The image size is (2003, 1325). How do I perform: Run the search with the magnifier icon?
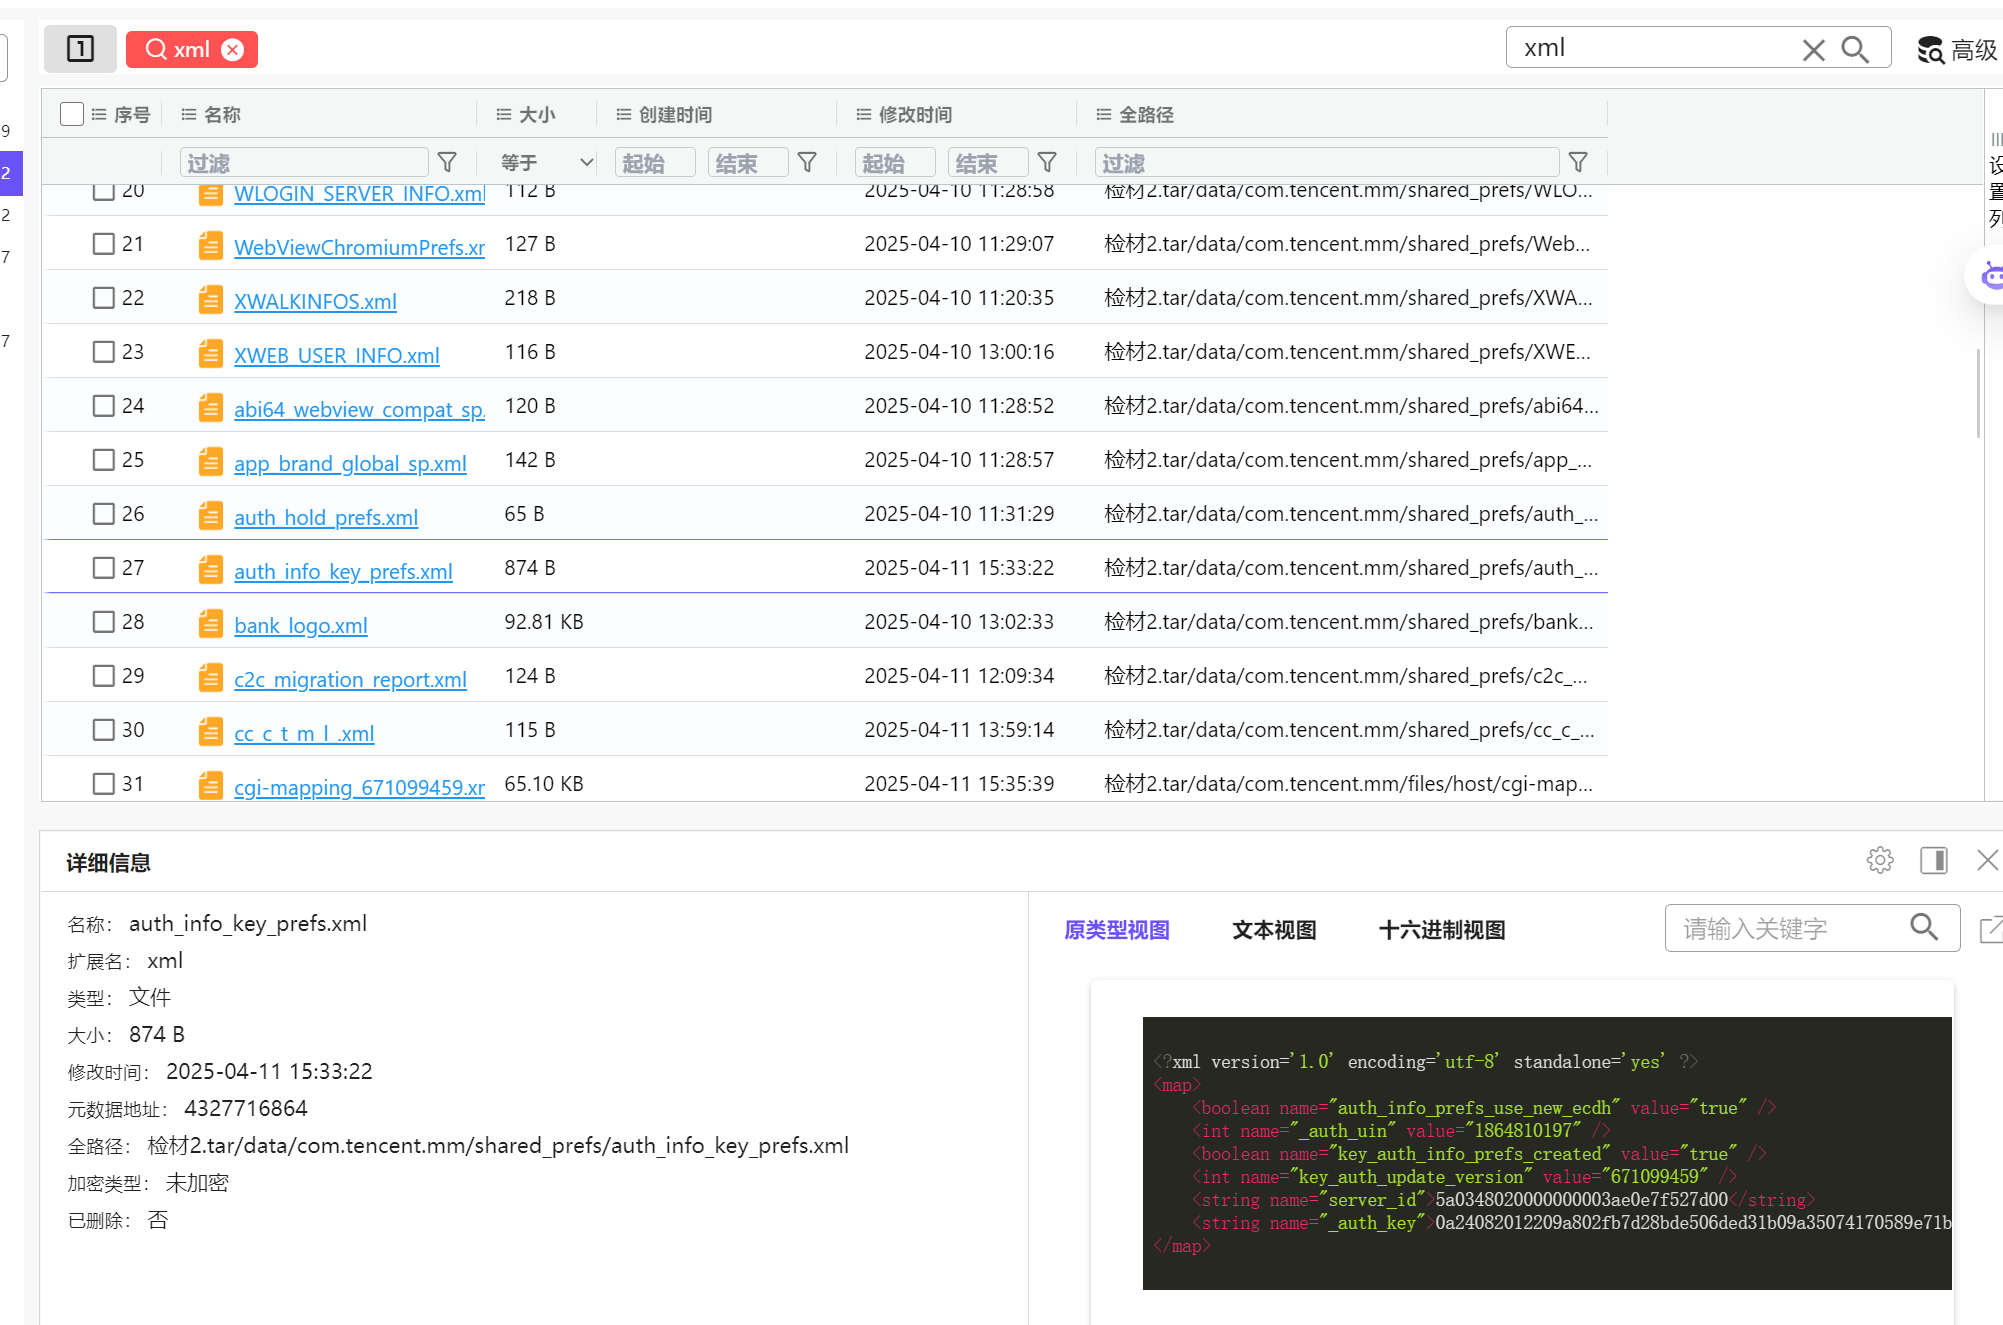coord(1855,49)
